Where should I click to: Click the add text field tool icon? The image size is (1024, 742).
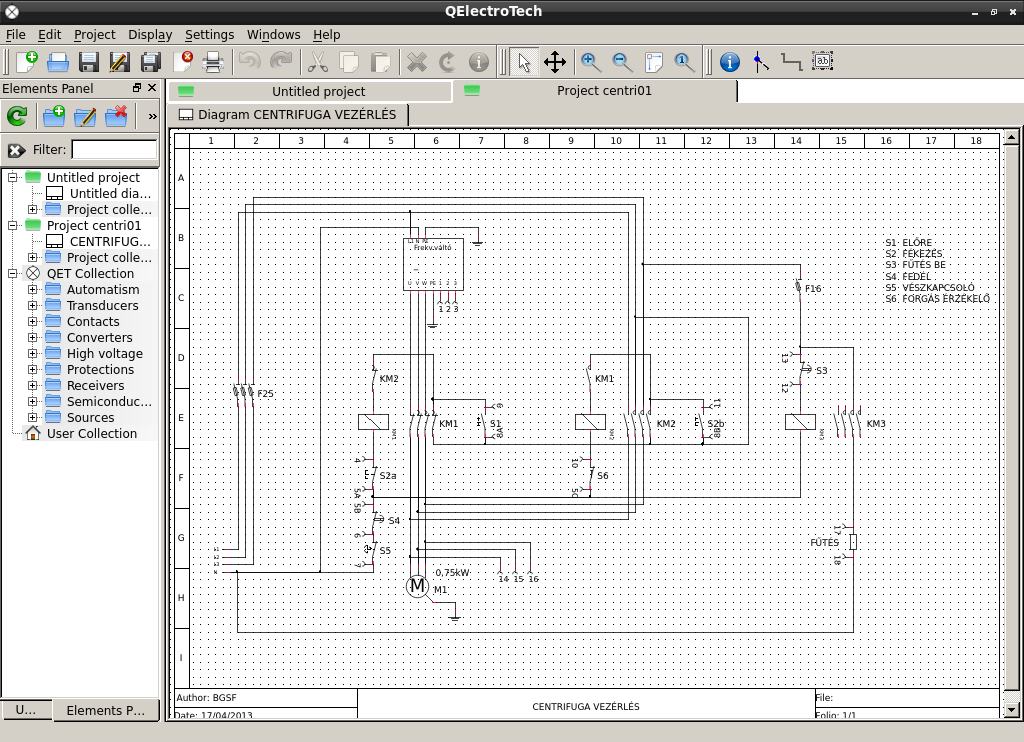tap(822, 62)
